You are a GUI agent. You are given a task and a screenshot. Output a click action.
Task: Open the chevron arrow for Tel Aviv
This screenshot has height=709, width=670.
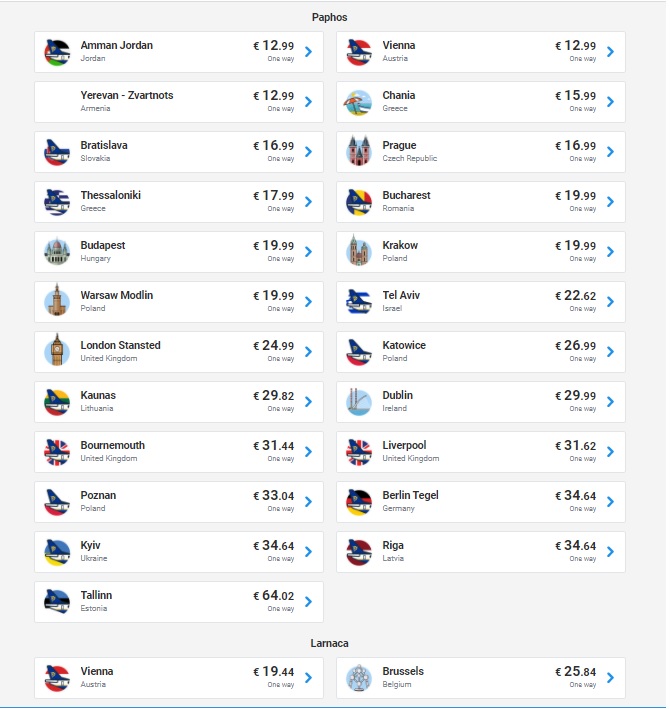pos(610,302)
